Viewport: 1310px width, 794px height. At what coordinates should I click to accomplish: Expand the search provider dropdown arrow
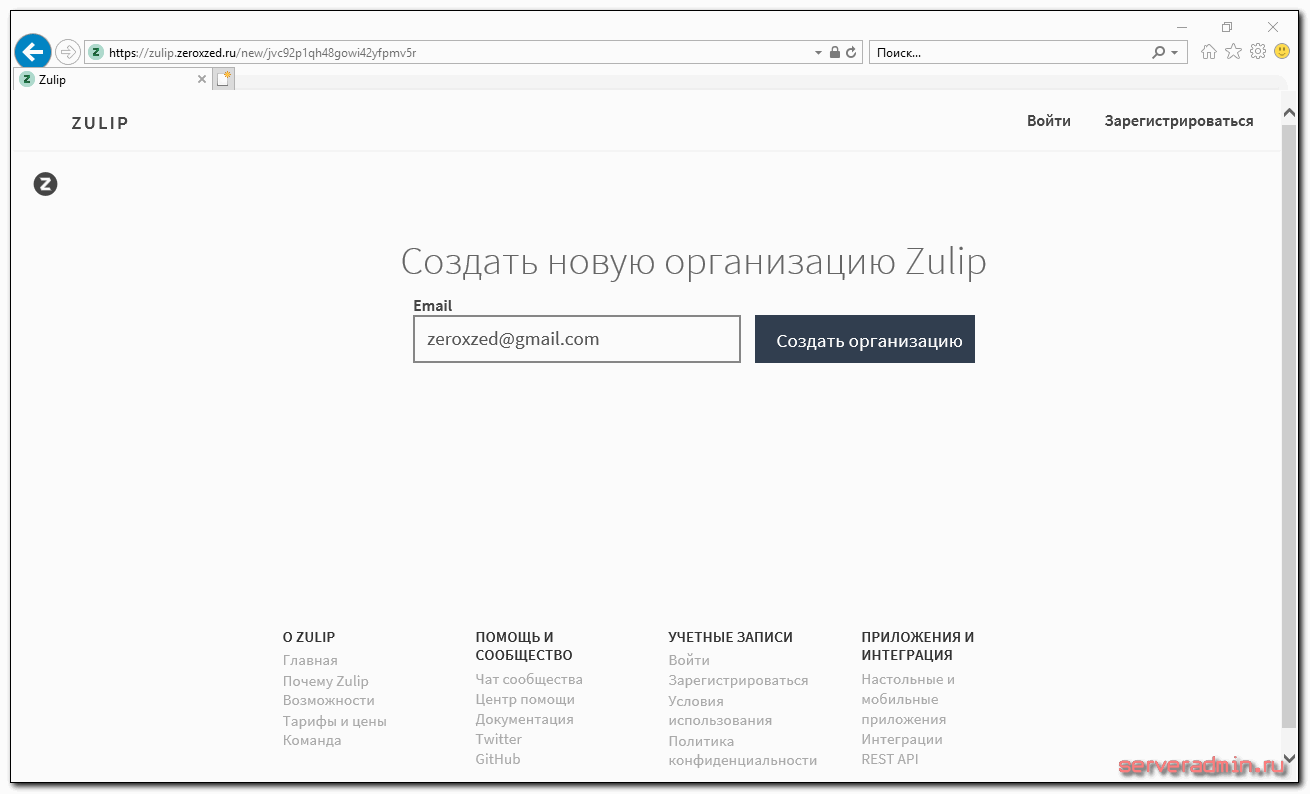point(1174,53)
